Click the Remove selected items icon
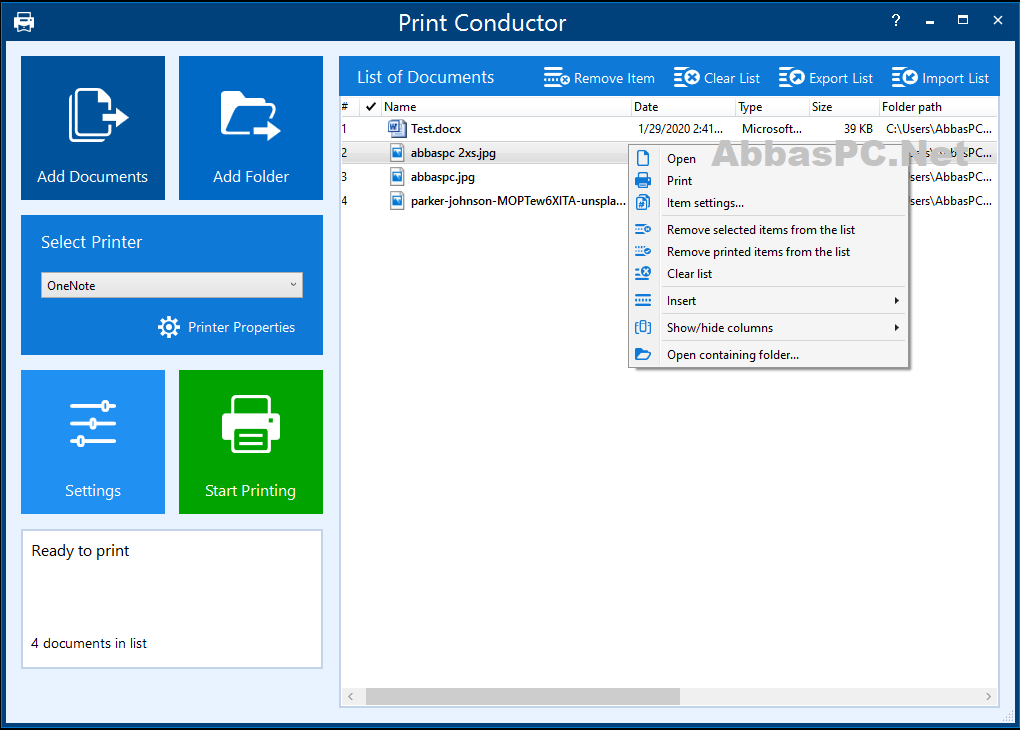 [643, 229]
